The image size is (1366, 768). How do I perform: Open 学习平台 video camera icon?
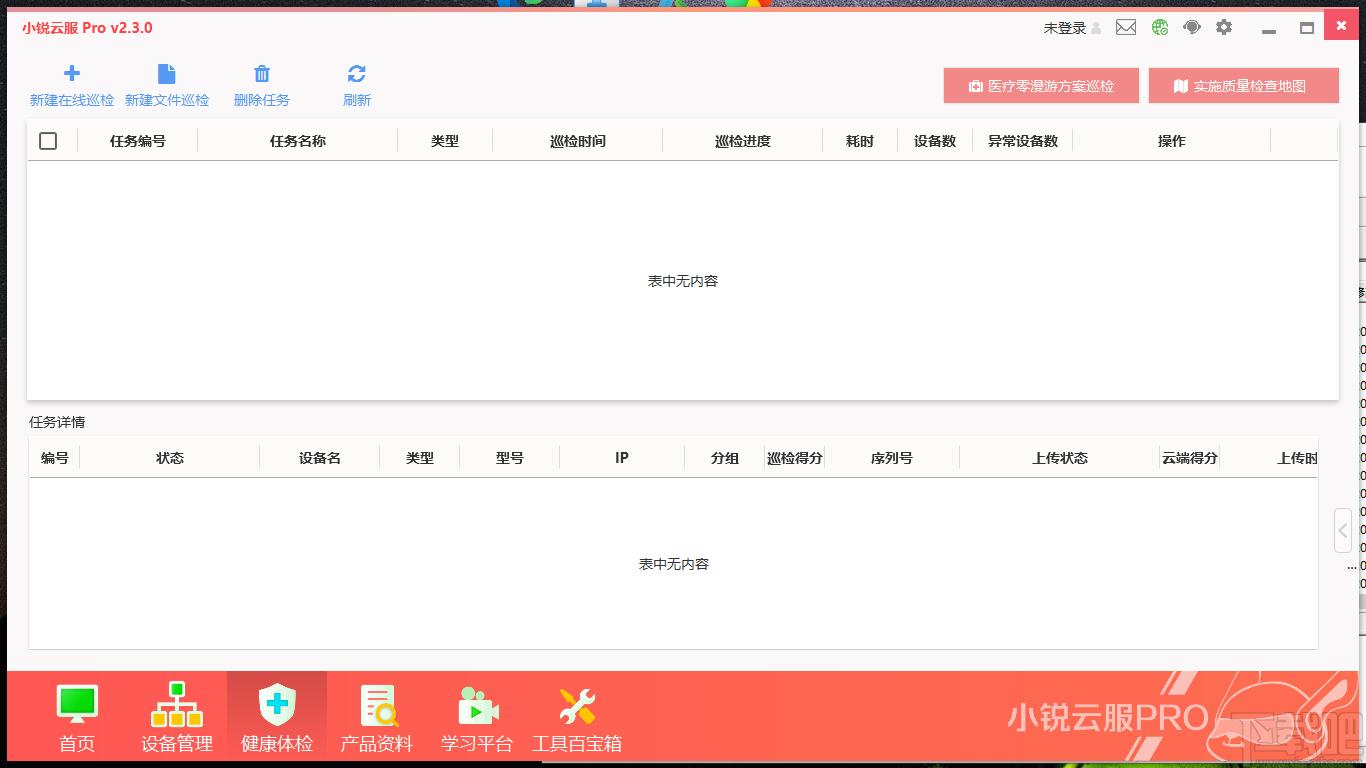(x=478, y=705)
